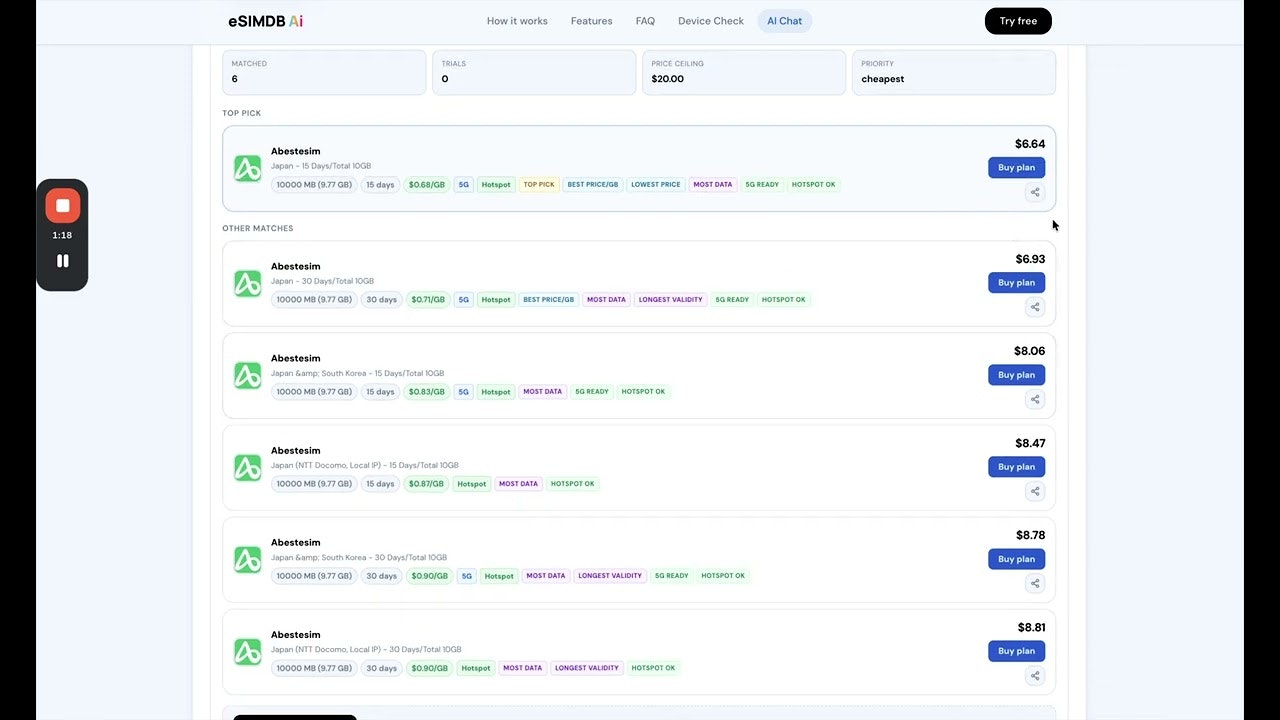This screenshot has height=720, width=1280.
Task: Share the $6.64 Top Pick plan
Action: click(1035, 192)
